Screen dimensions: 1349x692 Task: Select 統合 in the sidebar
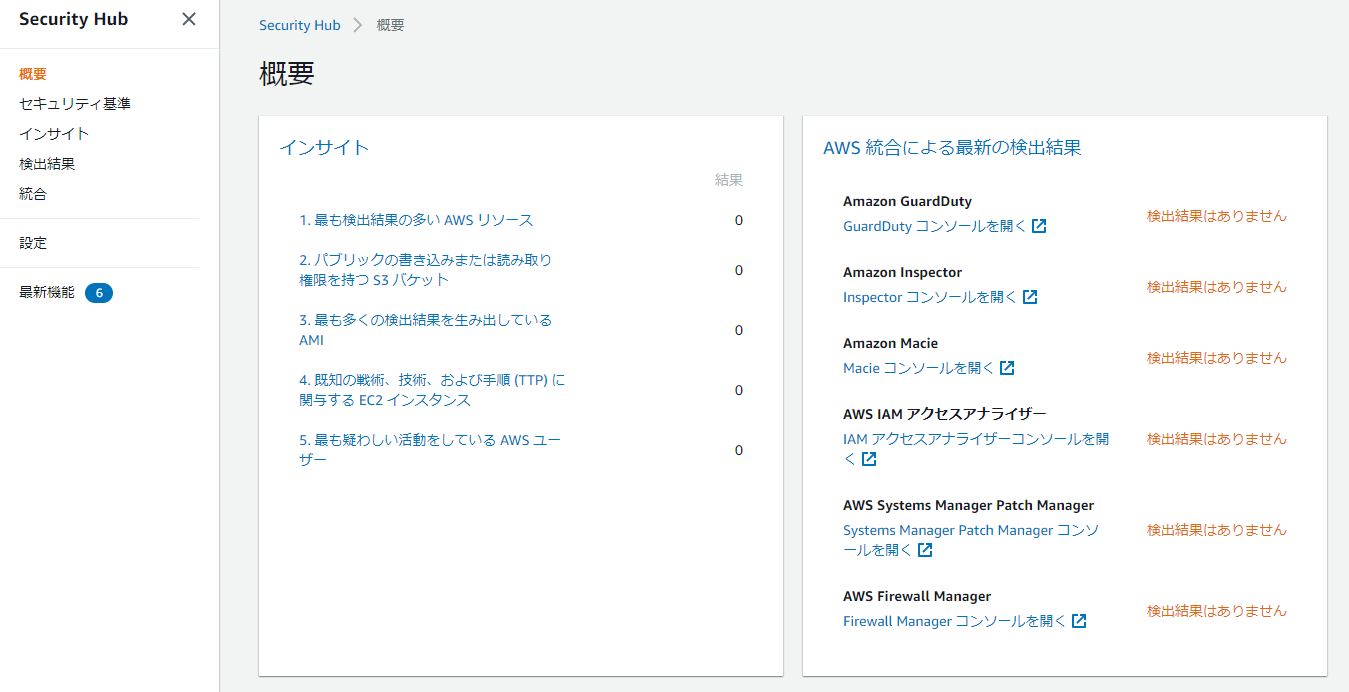coord(33,194)
